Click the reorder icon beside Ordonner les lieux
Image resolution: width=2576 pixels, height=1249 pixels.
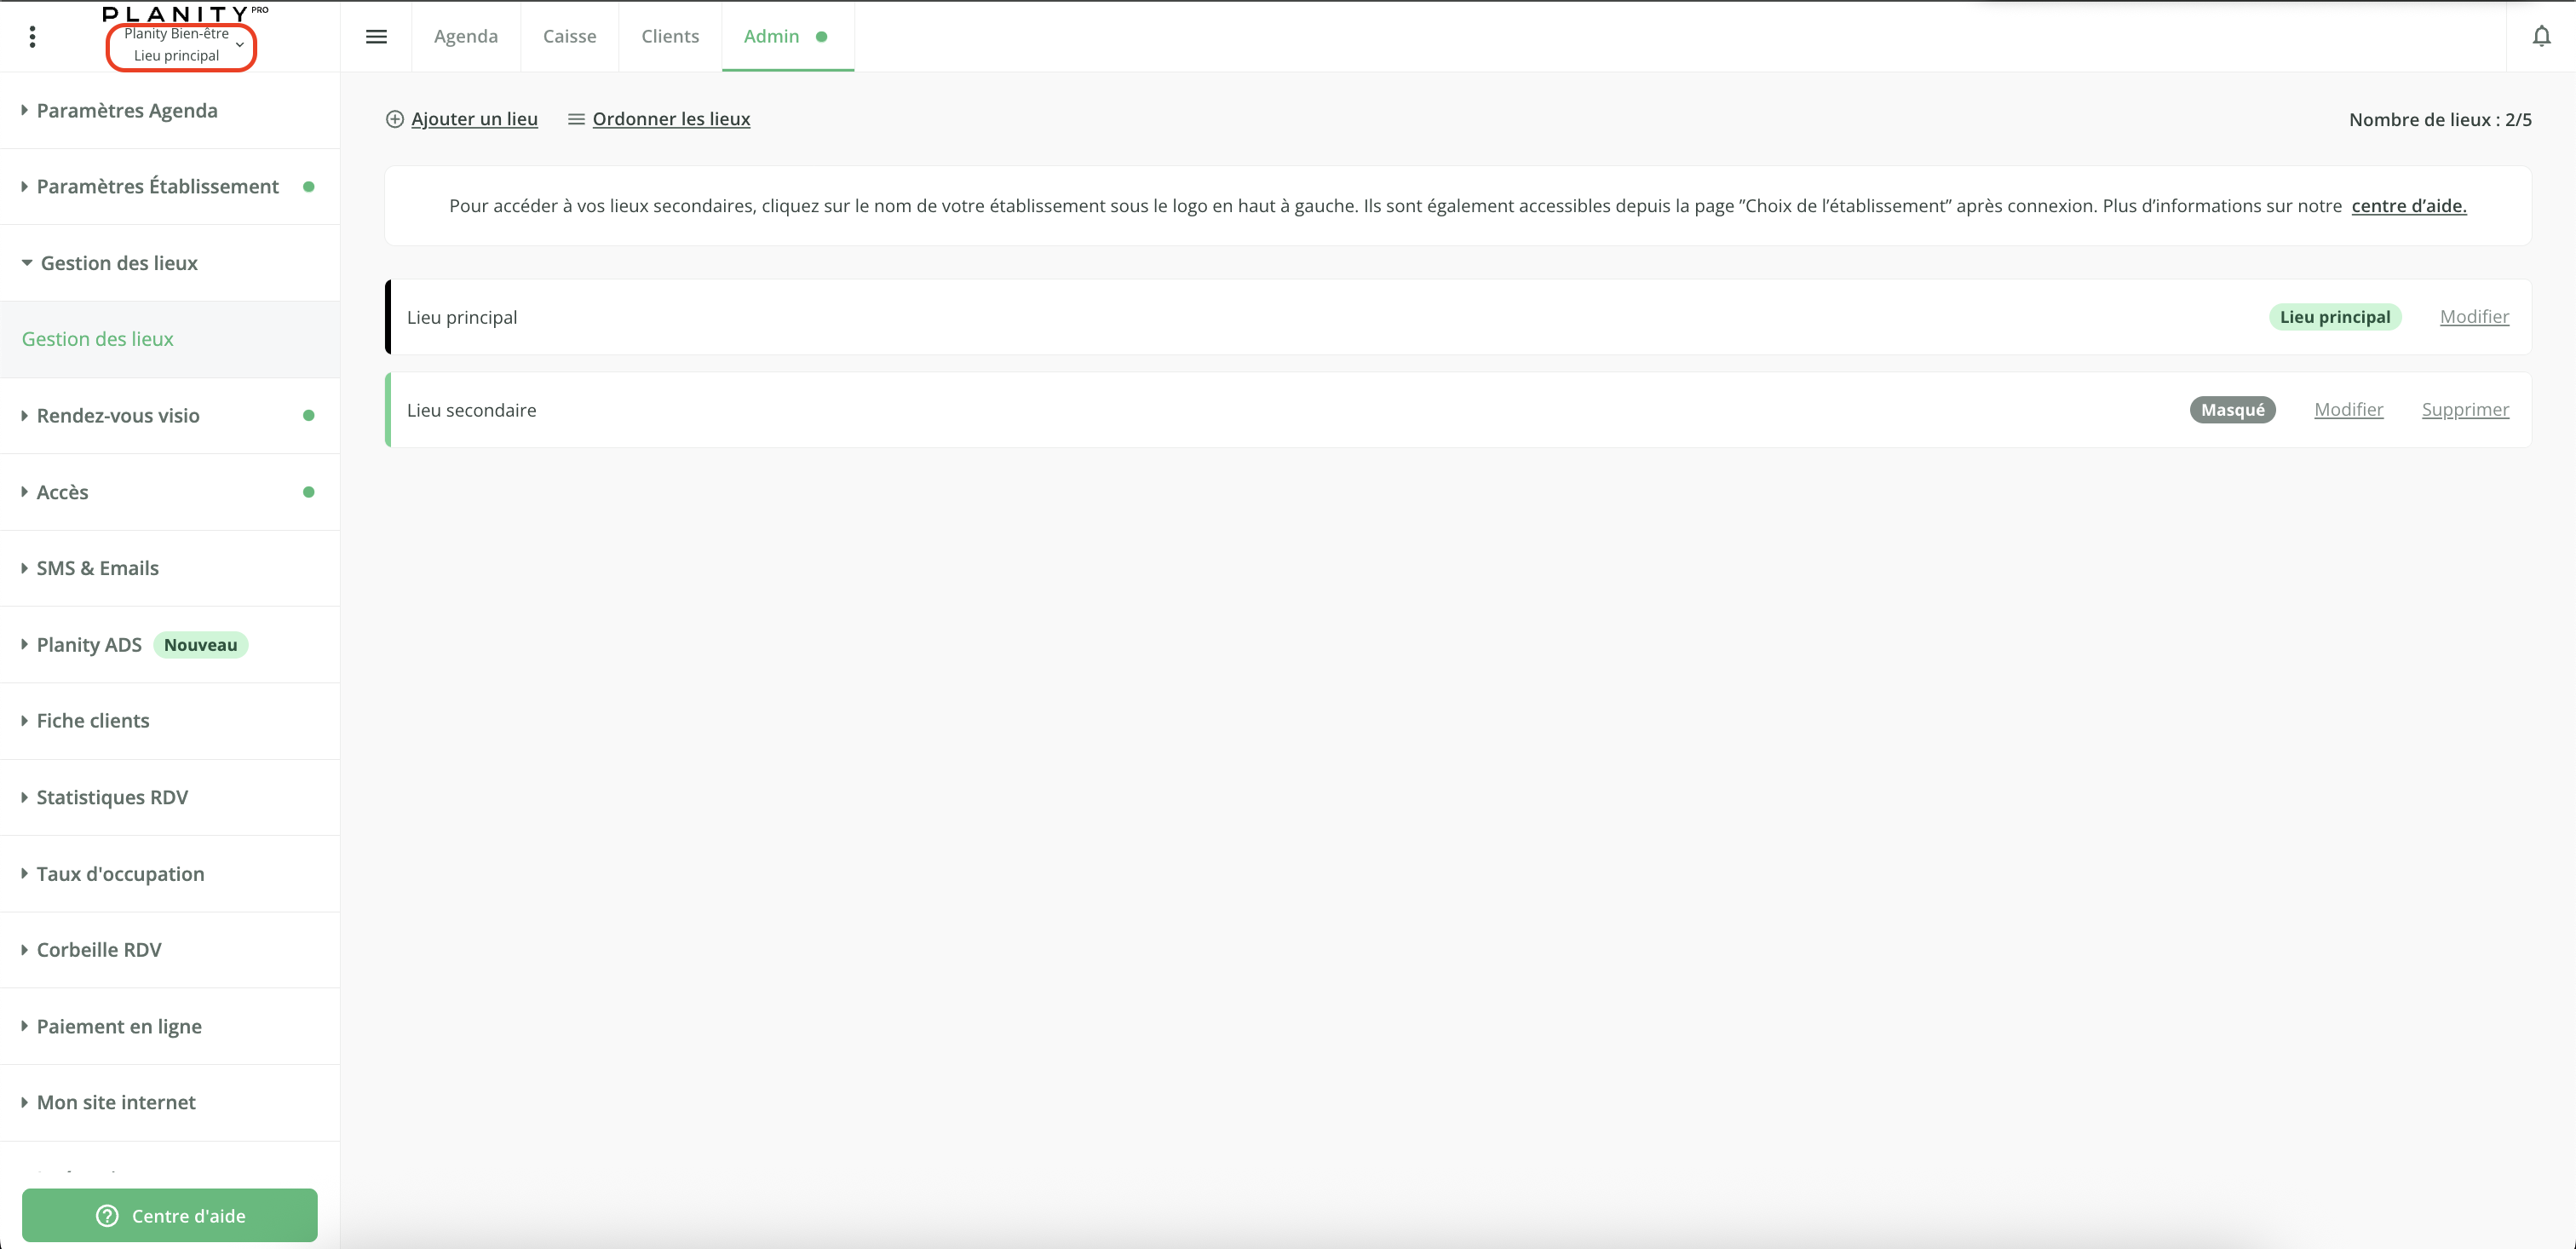[576, 119]
